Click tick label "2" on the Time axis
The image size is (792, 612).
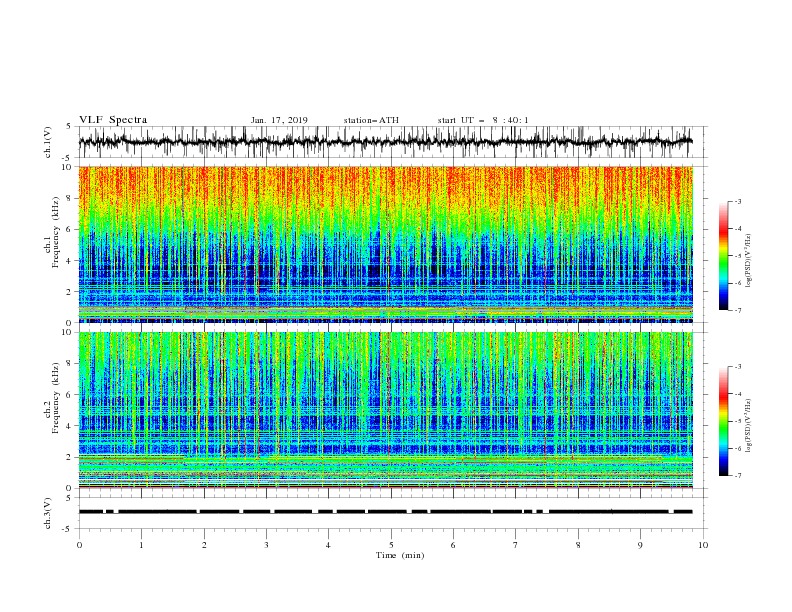point(204,545)
